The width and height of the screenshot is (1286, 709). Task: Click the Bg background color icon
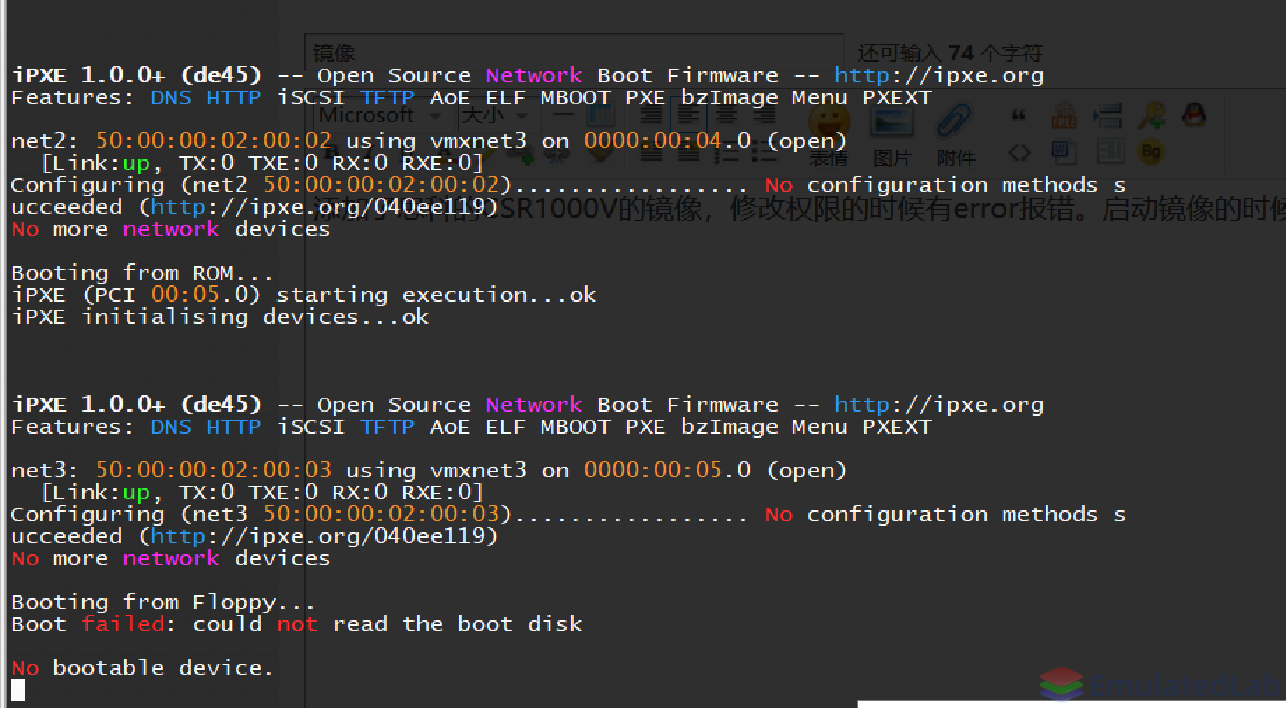[x=1151, y=152]
